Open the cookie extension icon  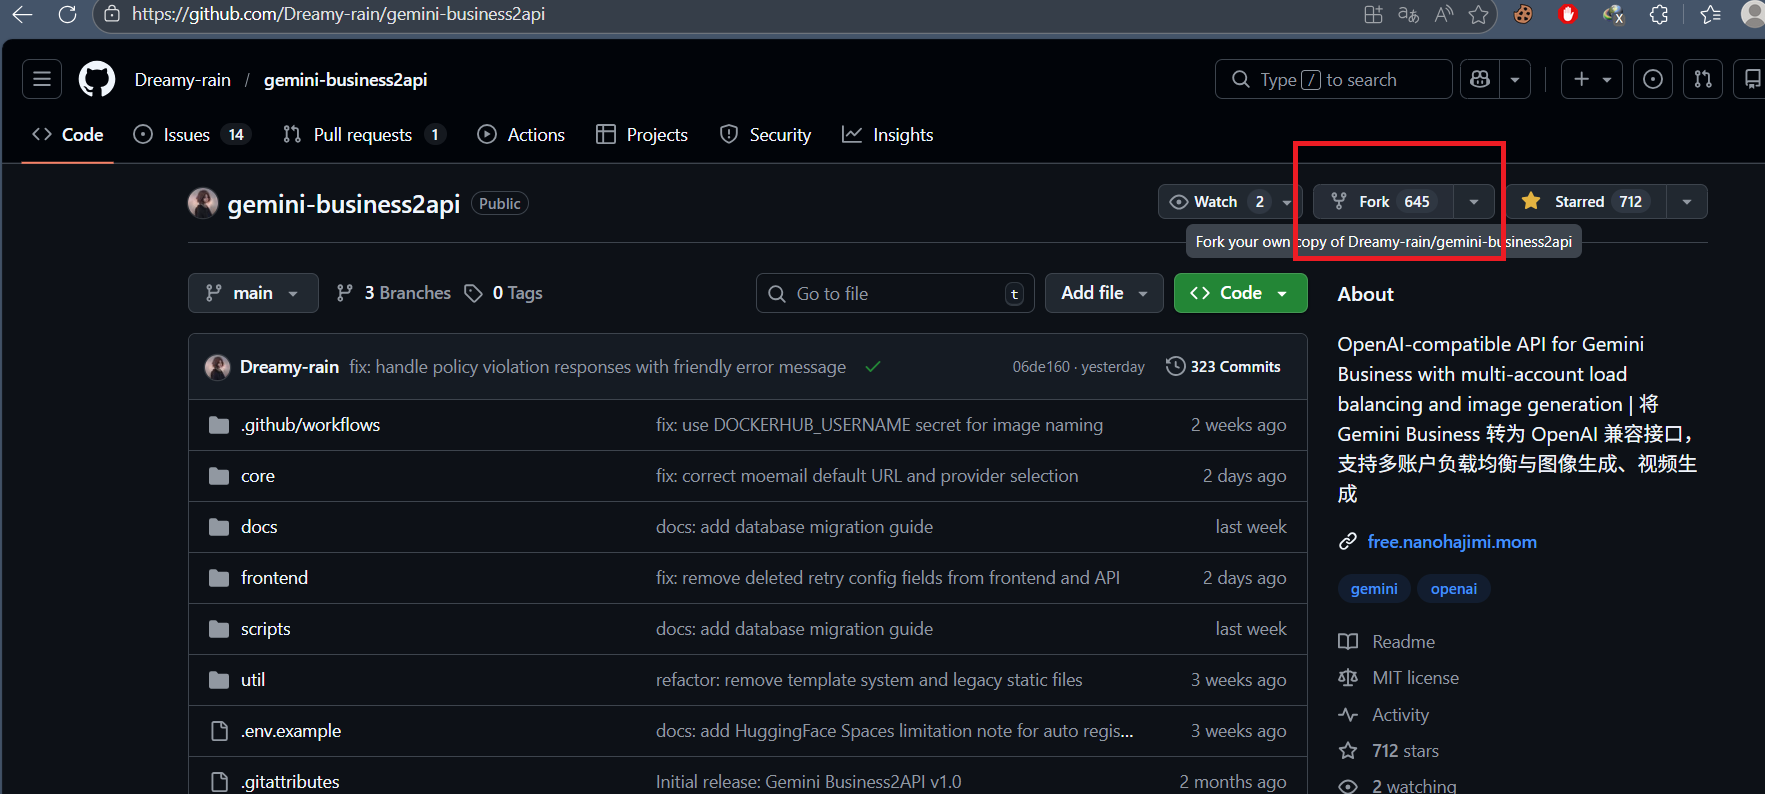(1523, 14)
